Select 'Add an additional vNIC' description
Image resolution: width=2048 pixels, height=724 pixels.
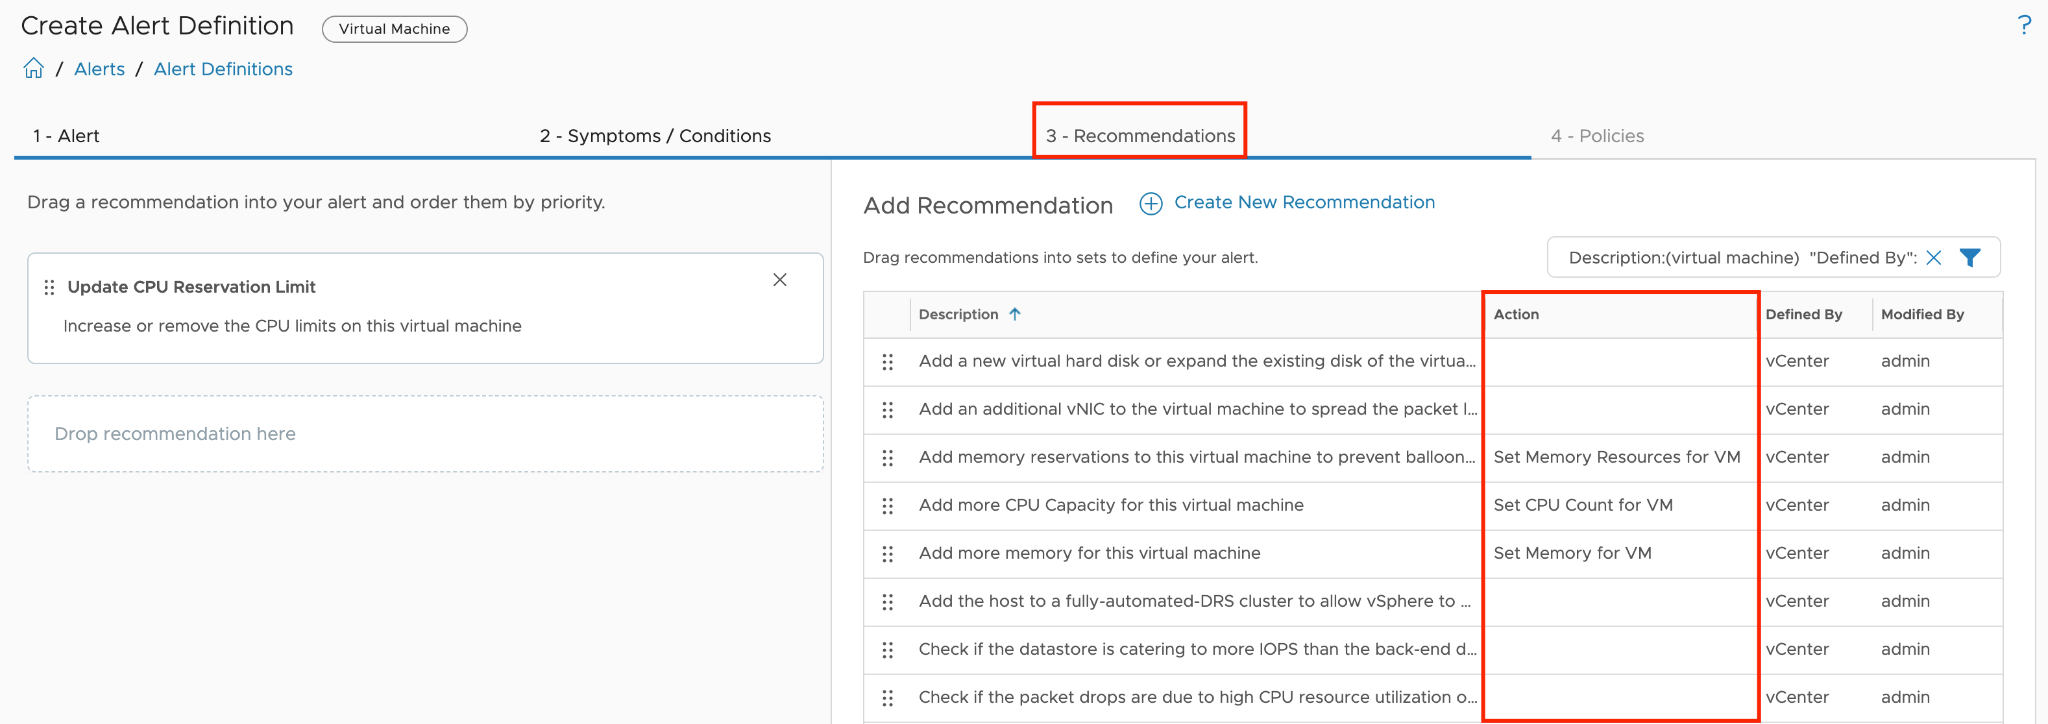click(1197, 409)
